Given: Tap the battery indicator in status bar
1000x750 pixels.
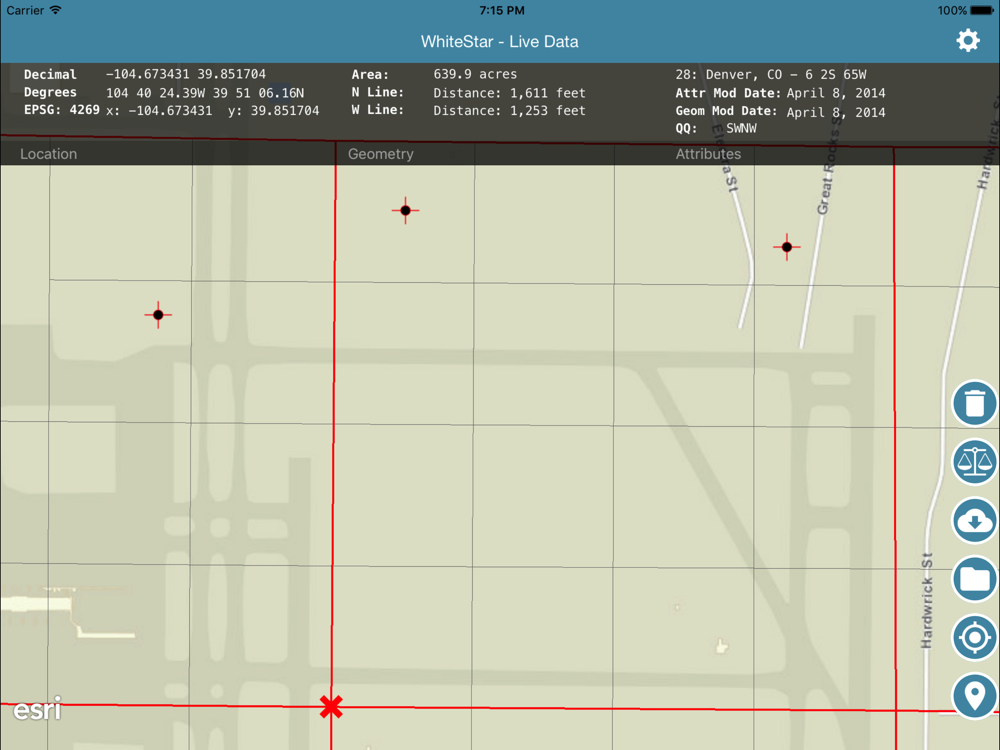Looking at the screenshot, I should pos(981,10).
